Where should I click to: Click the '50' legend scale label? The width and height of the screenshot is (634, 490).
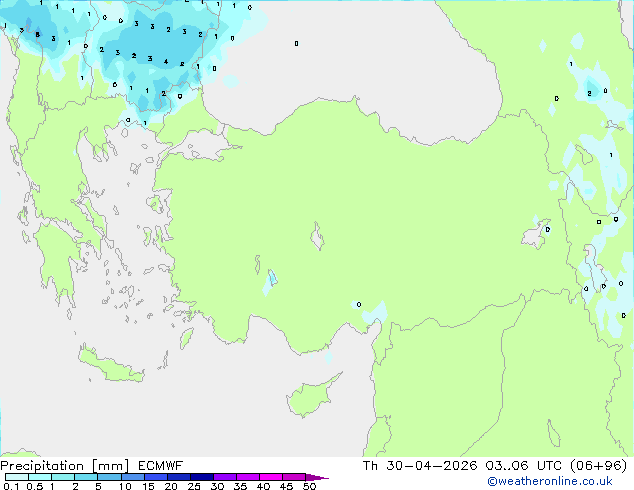pos(309,486)
